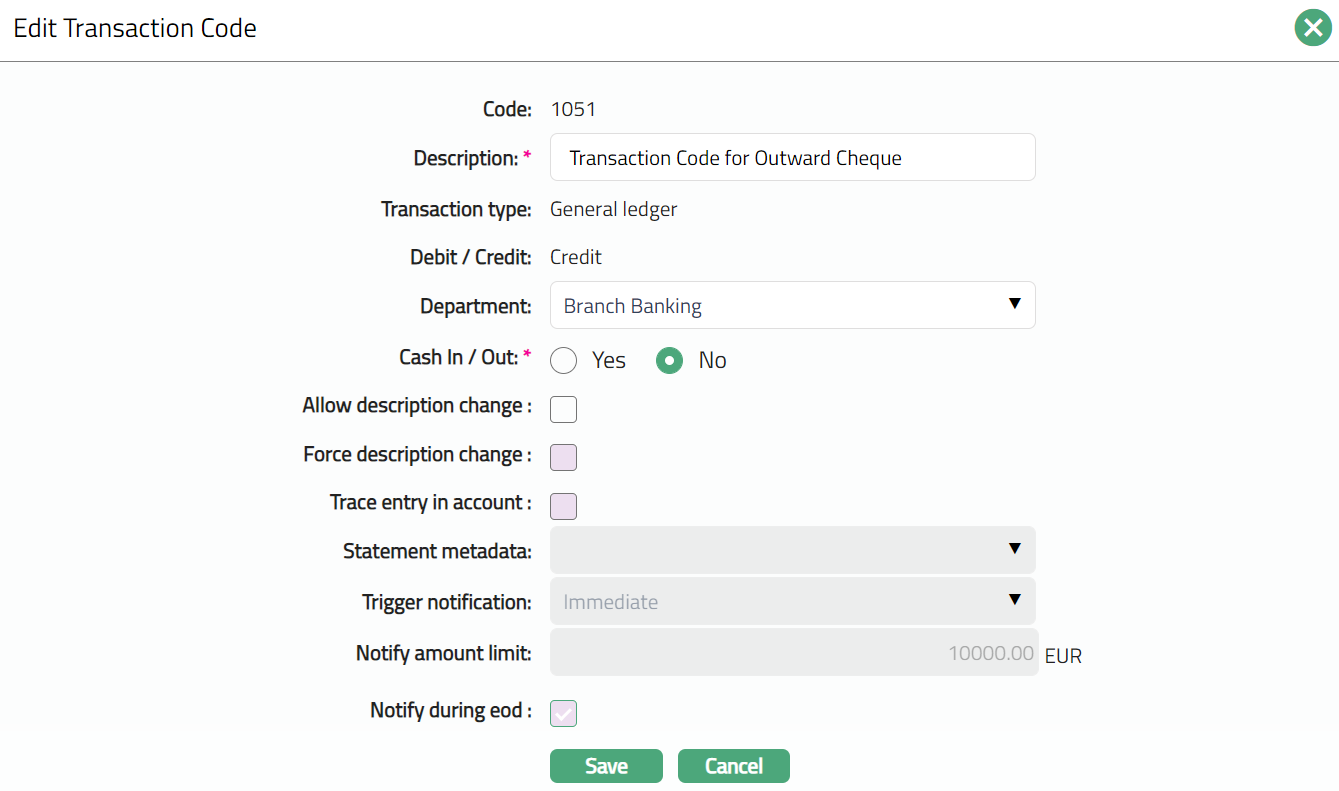This screenshot has height=791, width=1339.
Task: Enable the Allow description change checkbox
Action: click(x=564, y=409)
